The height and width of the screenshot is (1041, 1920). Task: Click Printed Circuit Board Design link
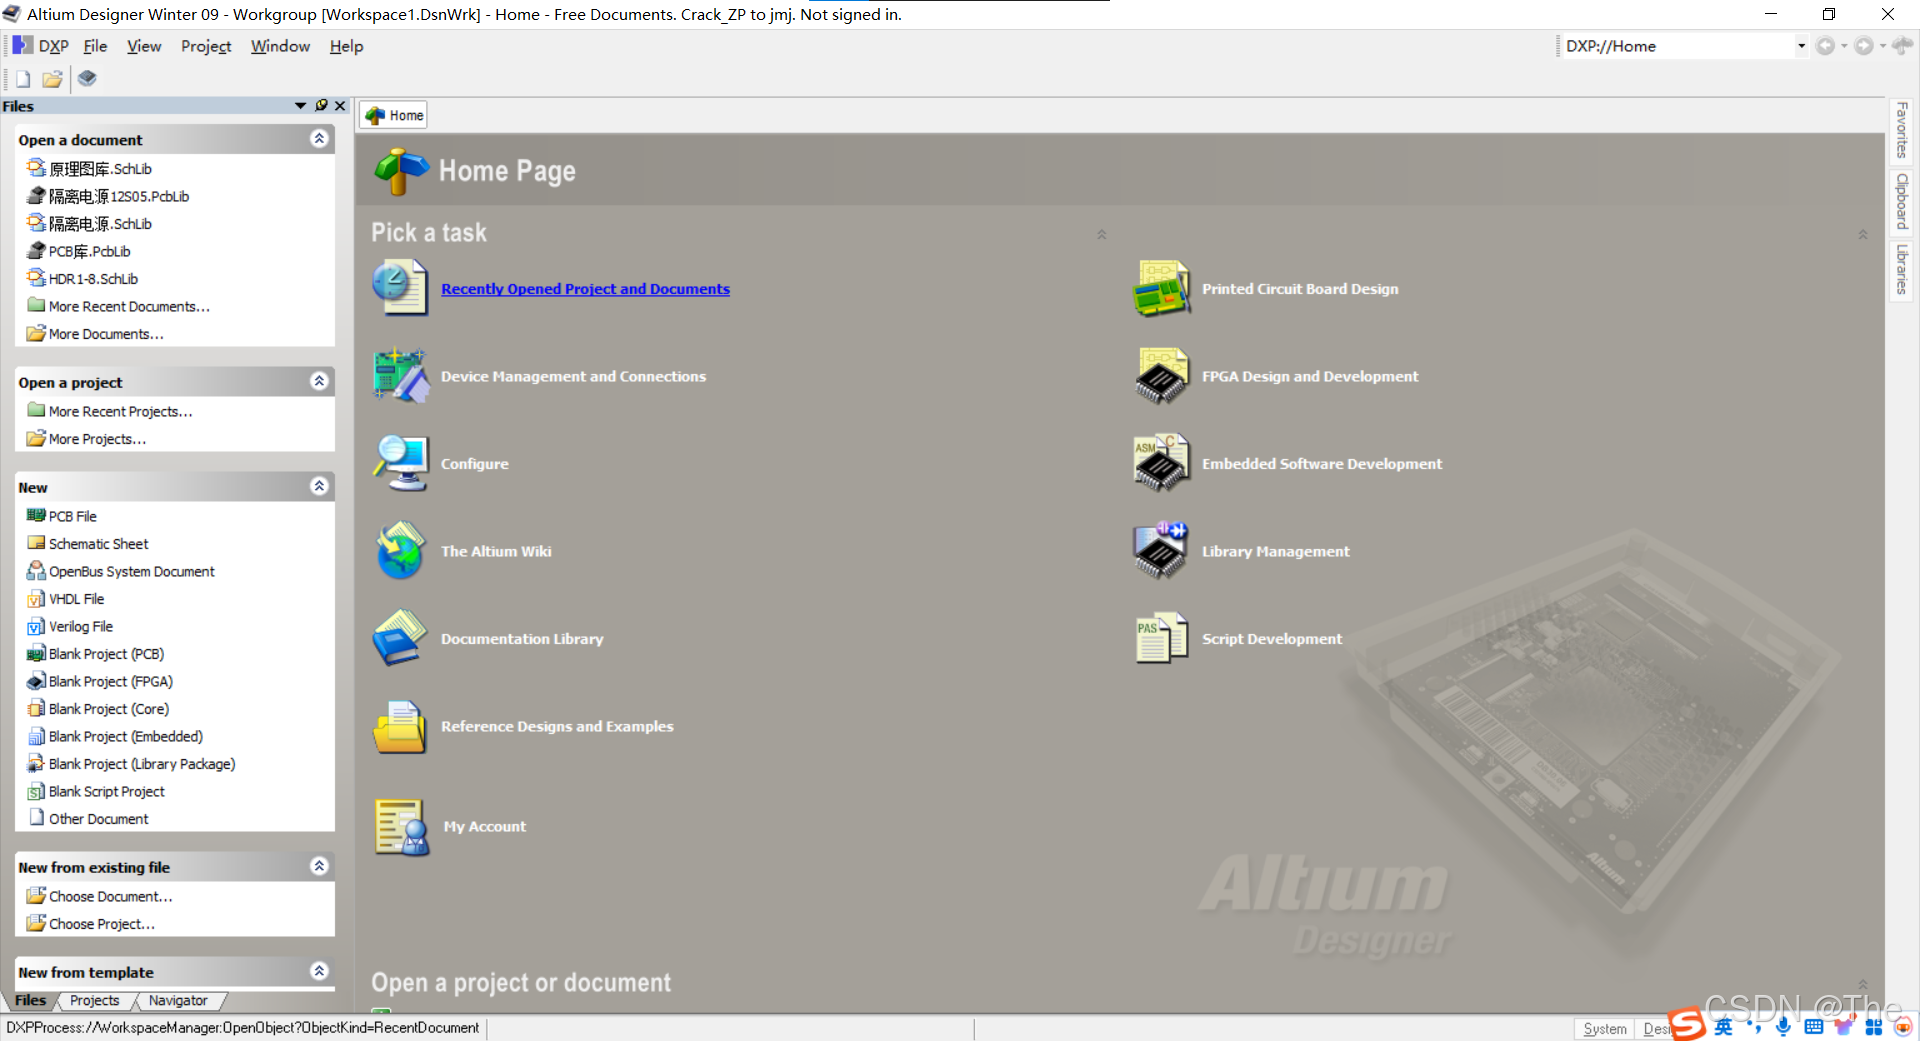(x=1300, y=288)
